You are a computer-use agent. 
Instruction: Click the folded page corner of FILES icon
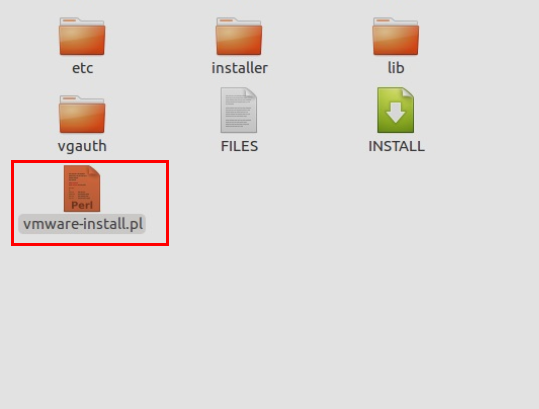pyautogui.click(x=251, y=93)
